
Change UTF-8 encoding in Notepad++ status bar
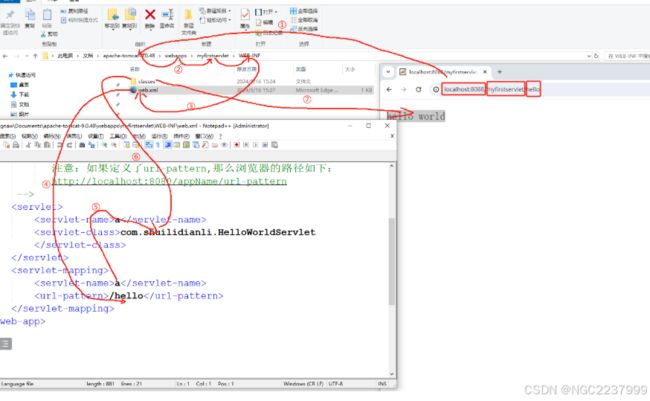point(336,384)
